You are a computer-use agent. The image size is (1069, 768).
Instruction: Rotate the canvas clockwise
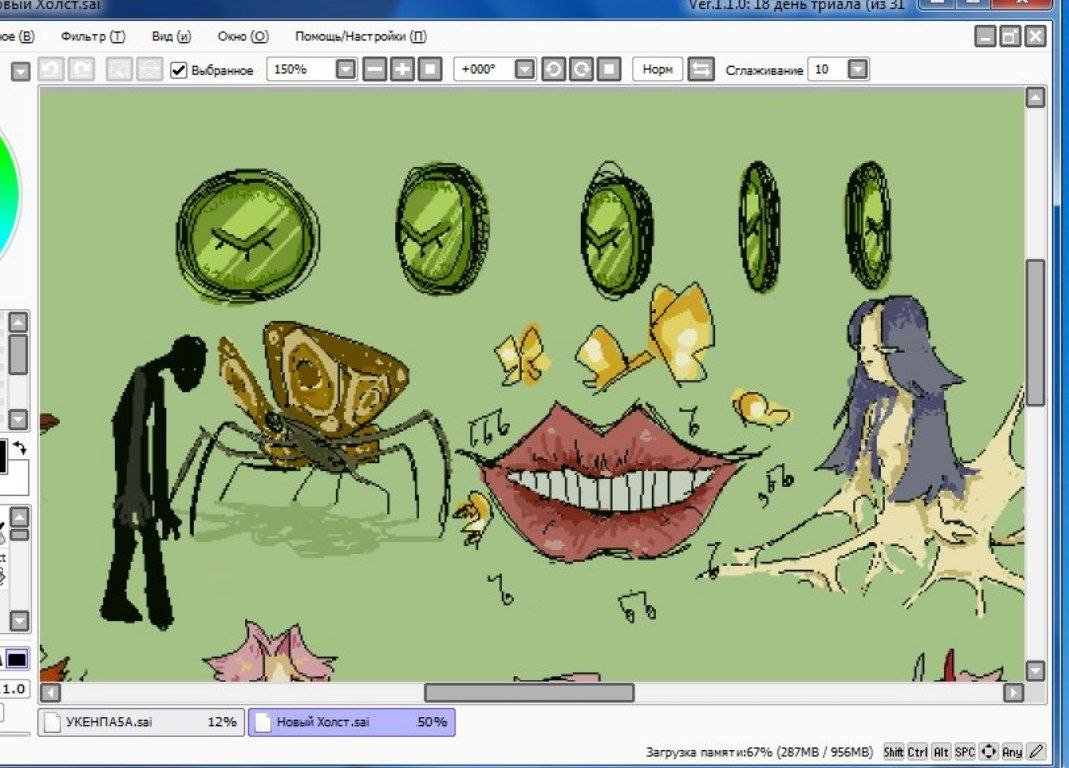click(582, 70)
